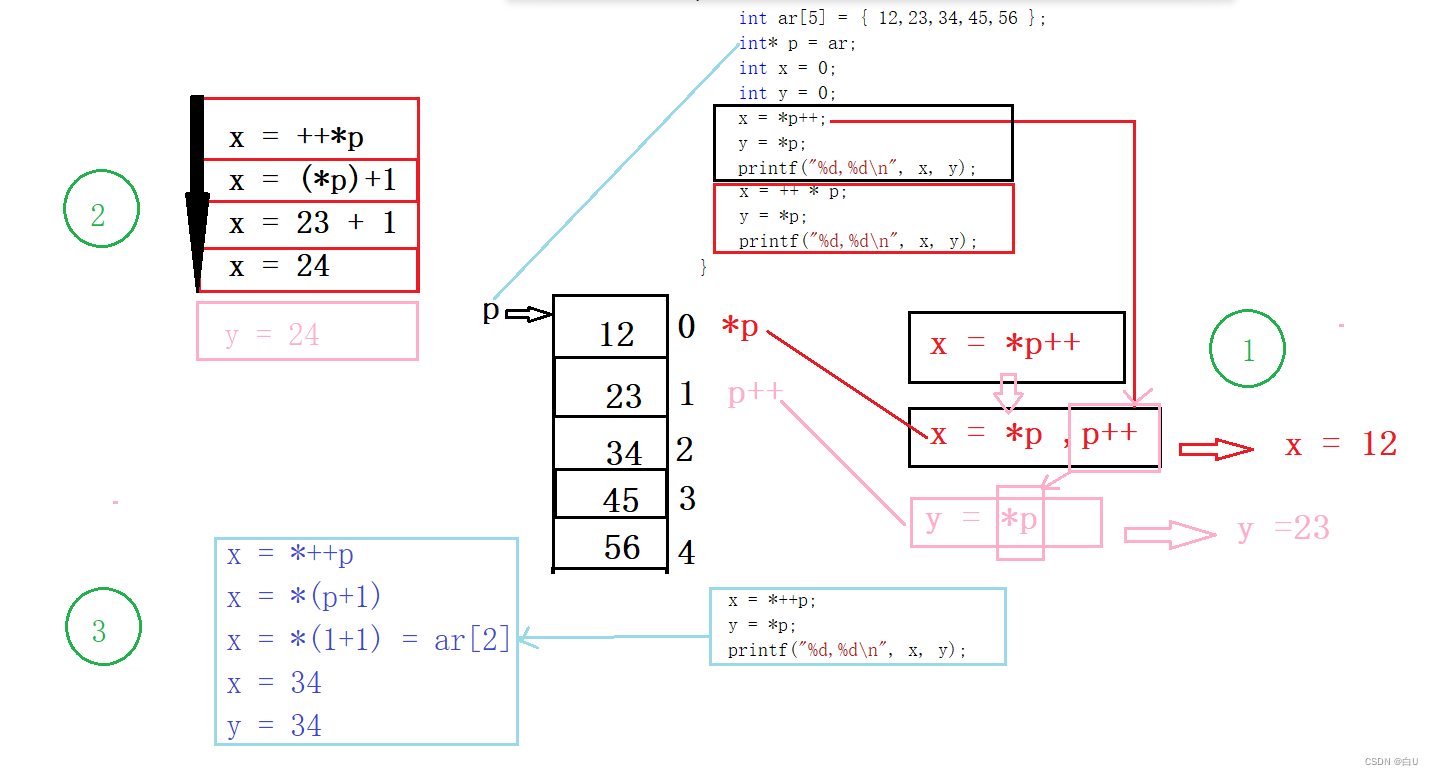Select the text 'x = 23 + 1'
Viewport: 1433px width, 775px height.
(x=312, y=223)
